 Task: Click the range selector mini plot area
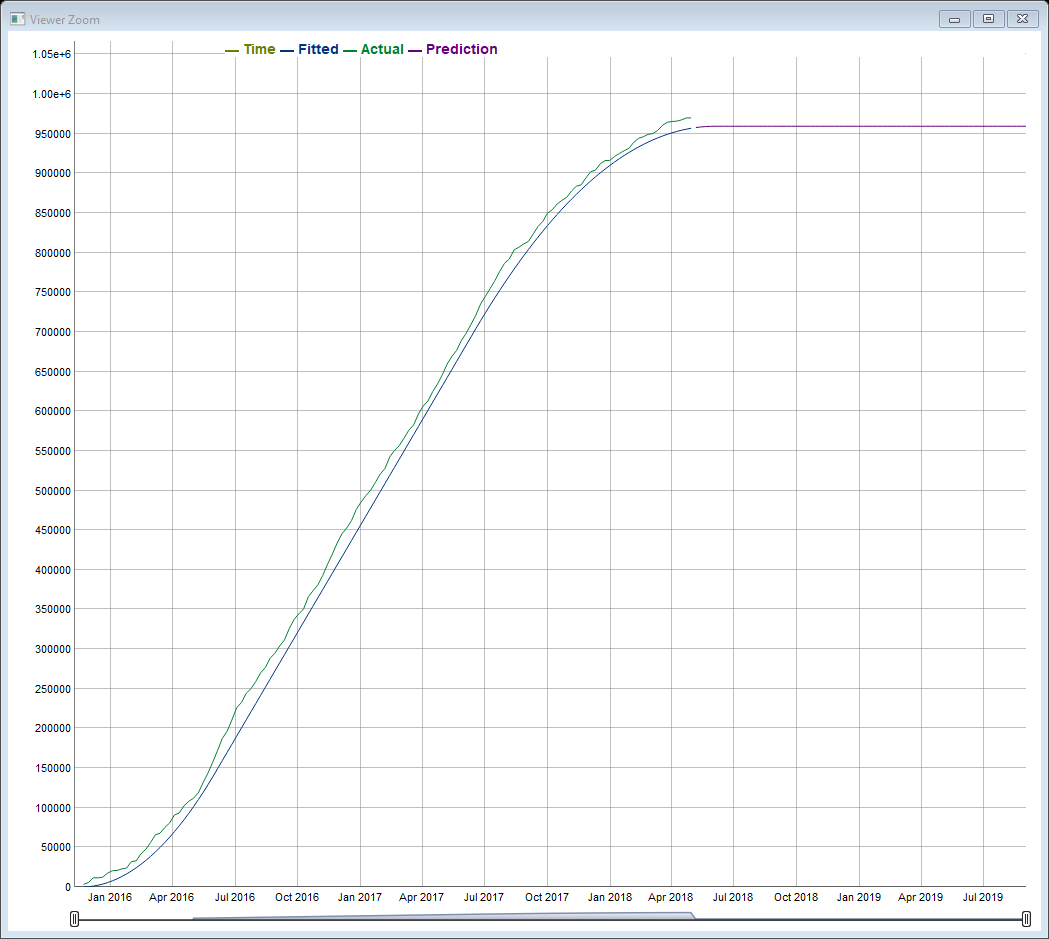click(x=550, y=916)
